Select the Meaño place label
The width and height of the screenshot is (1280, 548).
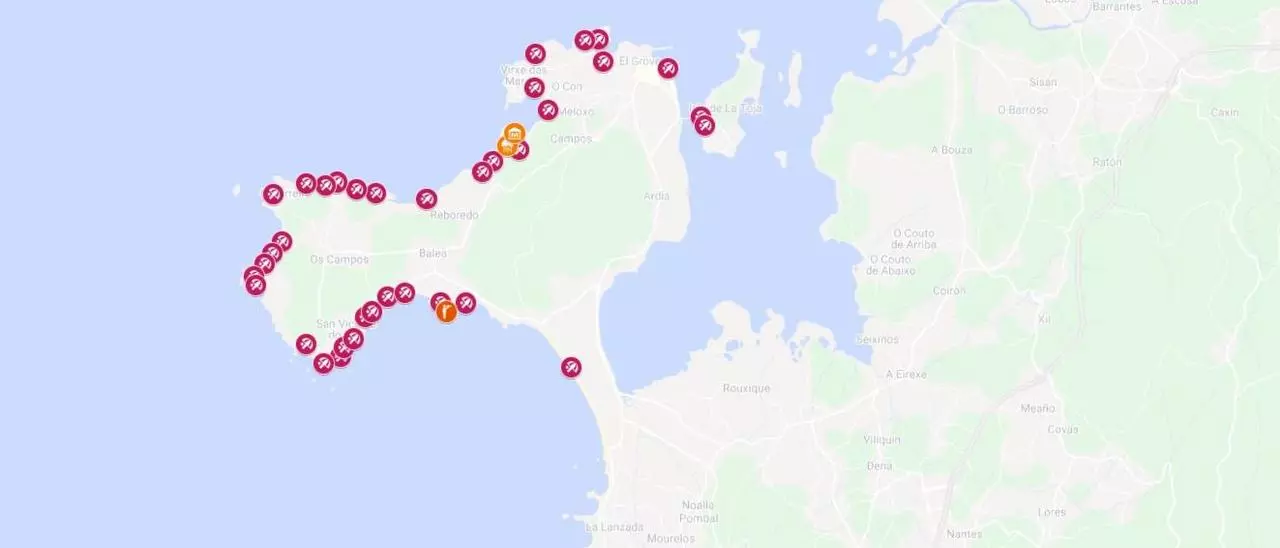tap(1038, 408)
